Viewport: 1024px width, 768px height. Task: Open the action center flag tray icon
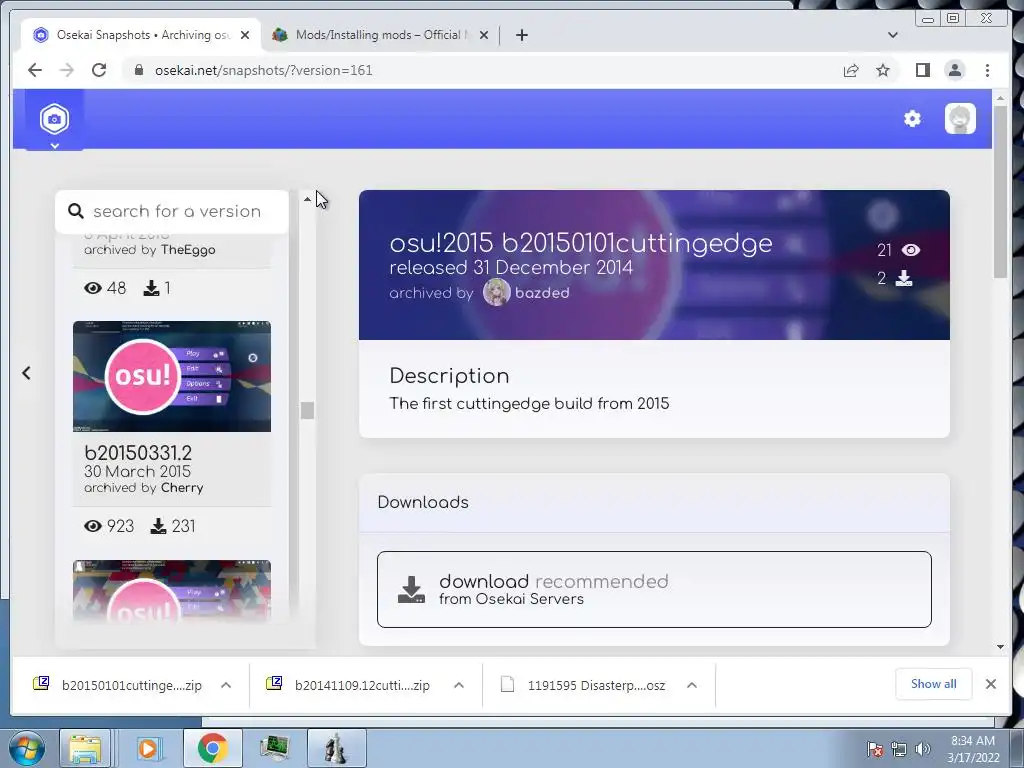[874, 749]
